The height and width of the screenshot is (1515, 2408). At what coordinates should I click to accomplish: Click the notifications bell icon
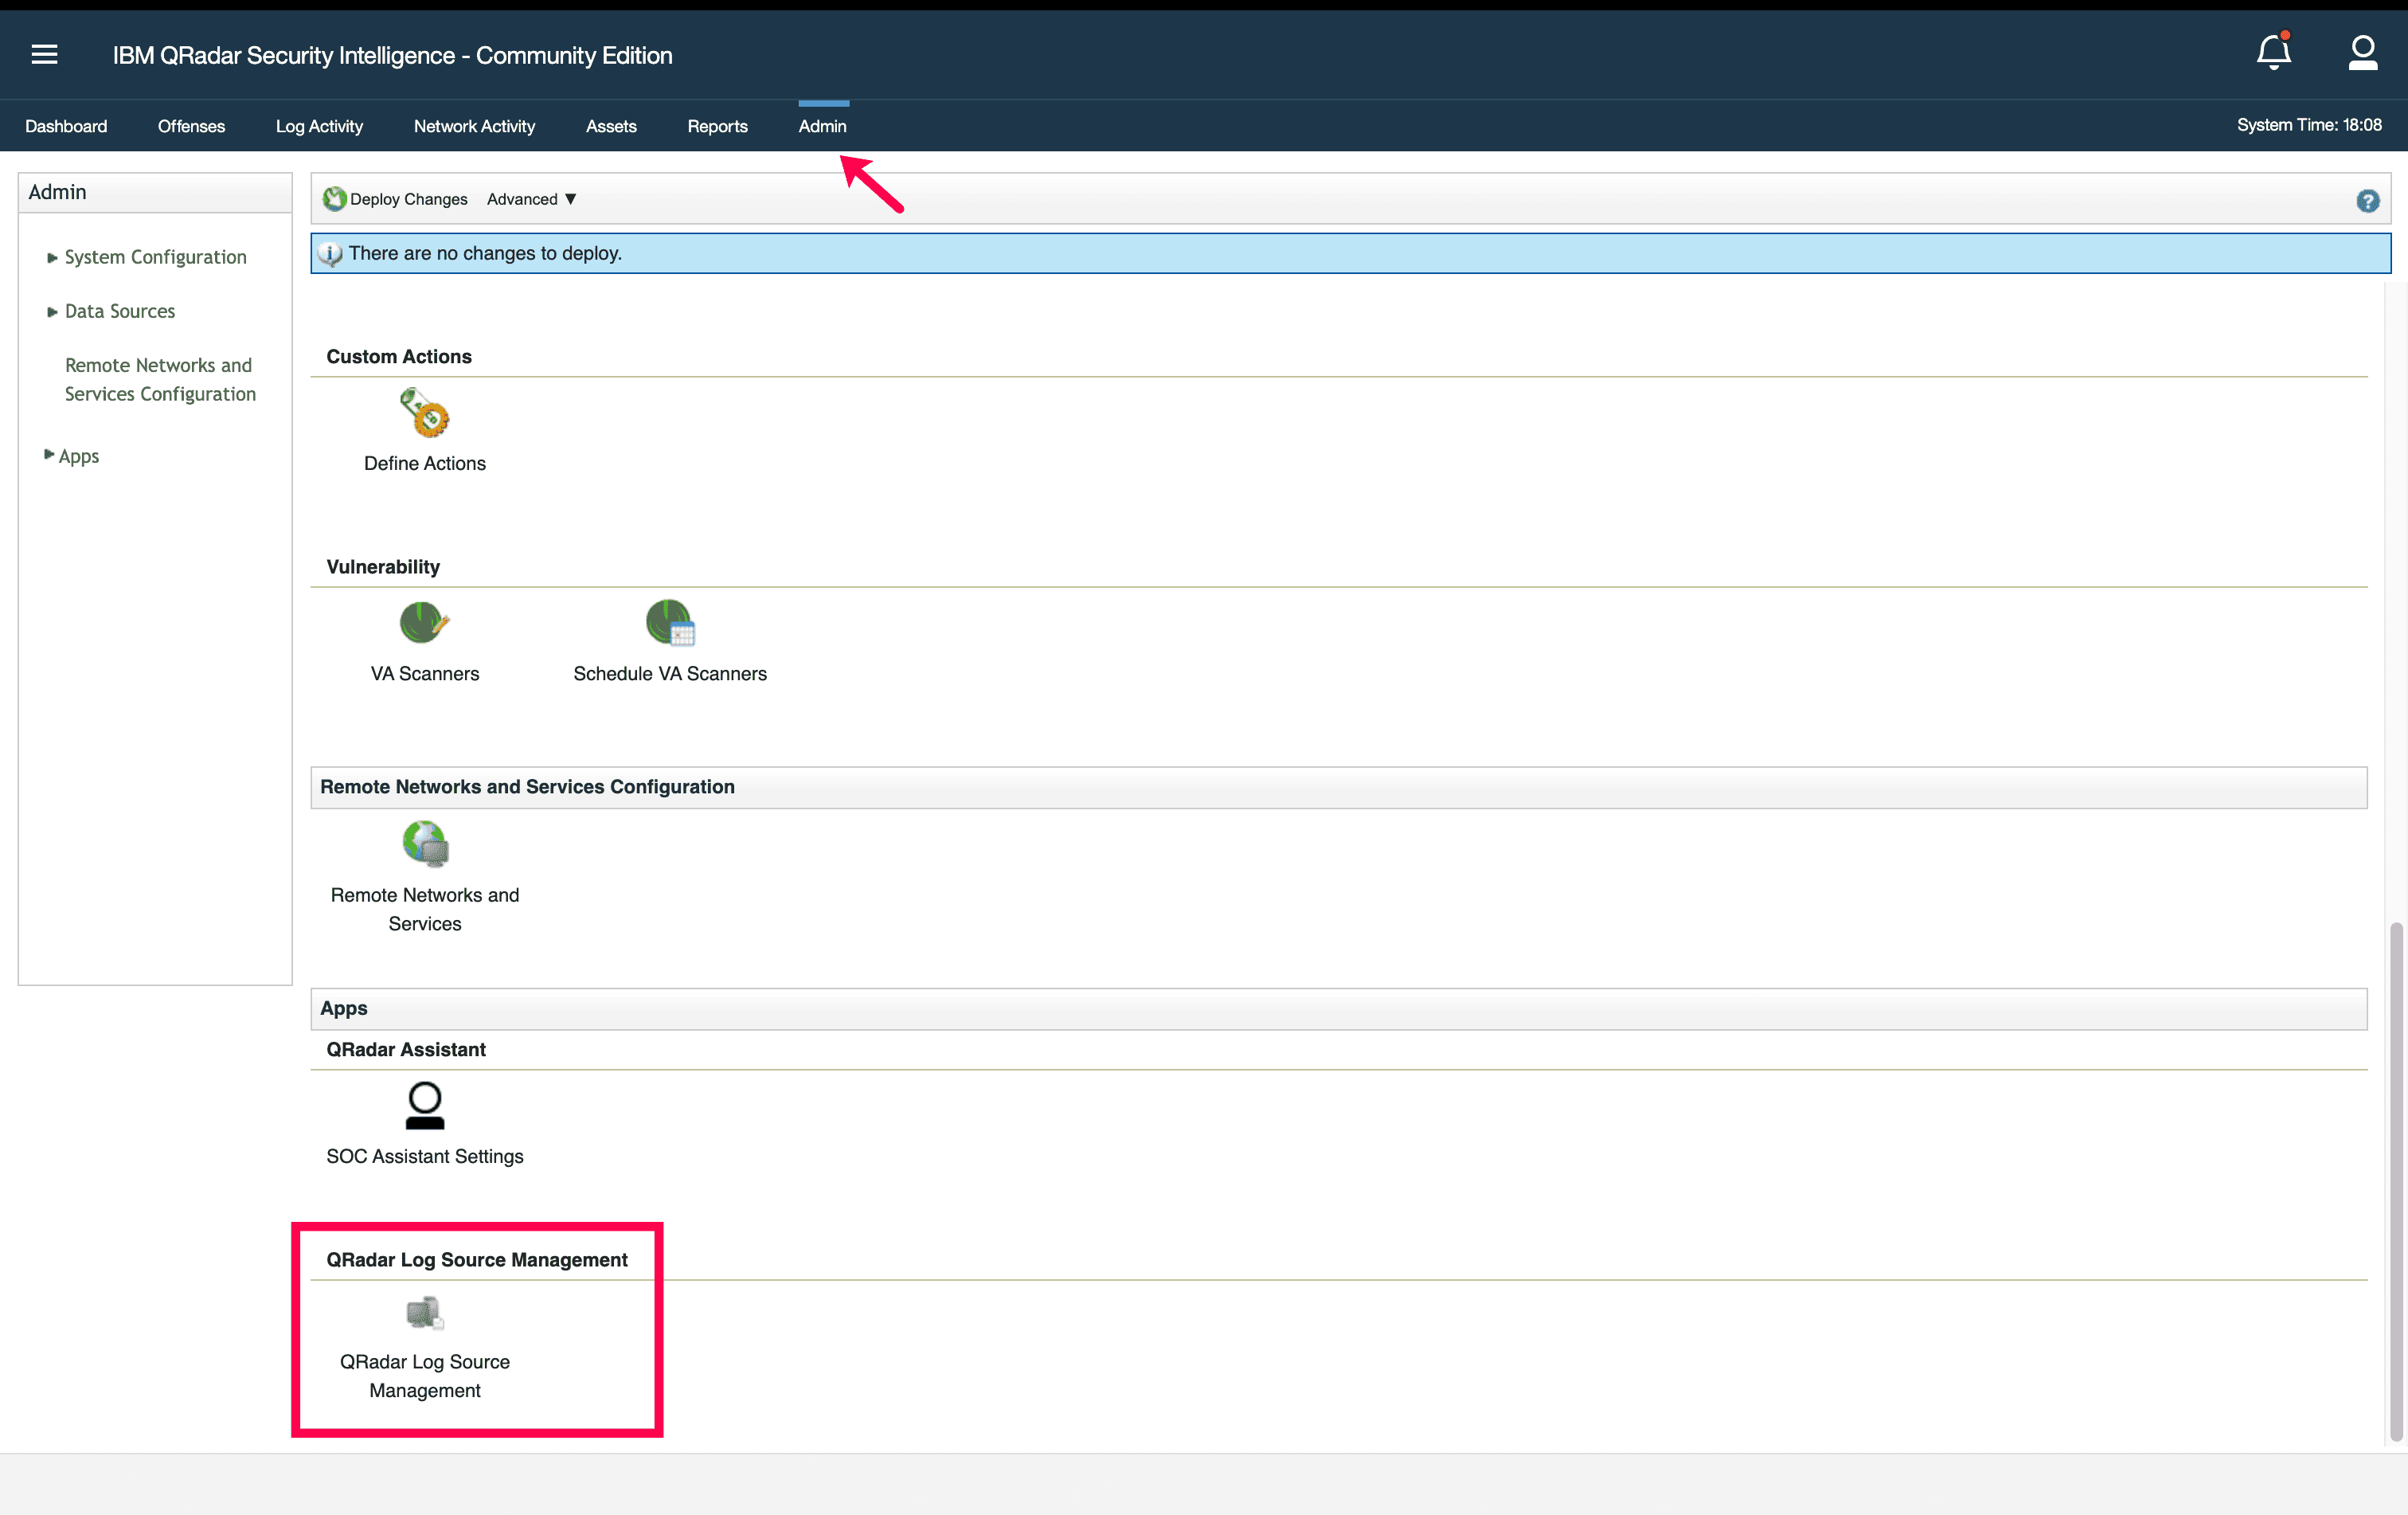click(x=2273, y=53)
